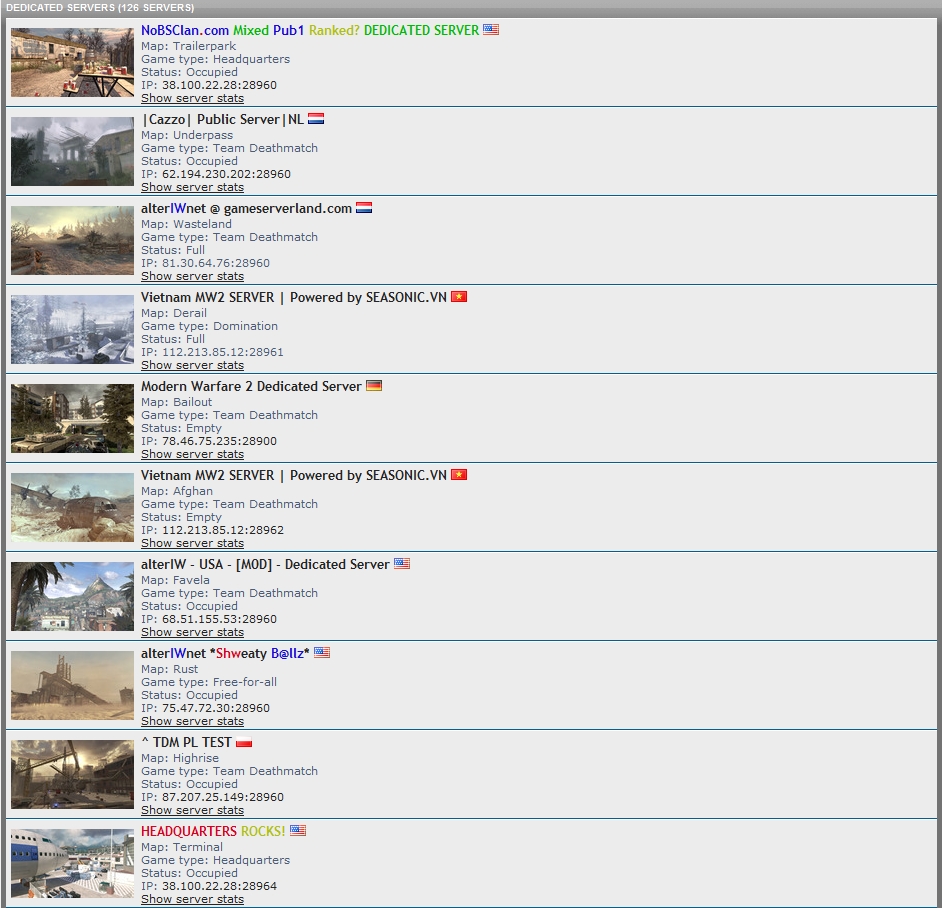
Task: Click the US flag after Shweaty B@llz
Action: [x=322, y=653]
